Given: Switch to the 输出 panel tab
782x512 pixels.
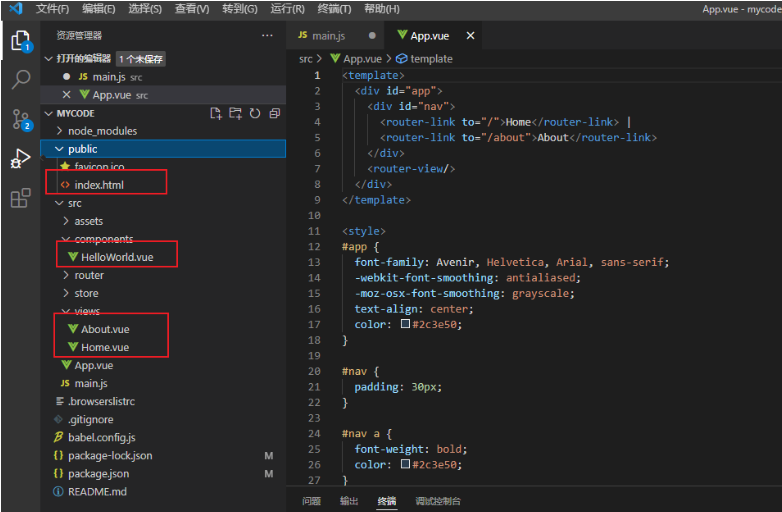Looking at the screenshot, I should (x=349, y=501).
